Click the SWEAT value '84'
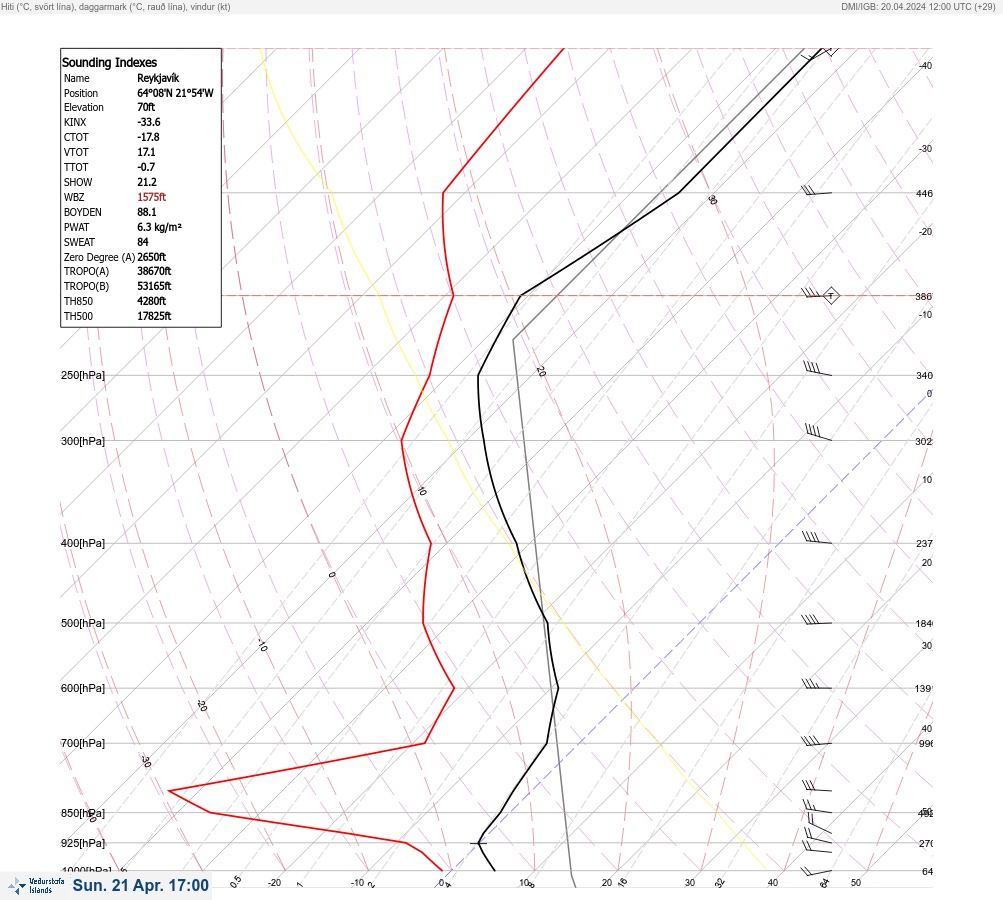 [143, 242]
